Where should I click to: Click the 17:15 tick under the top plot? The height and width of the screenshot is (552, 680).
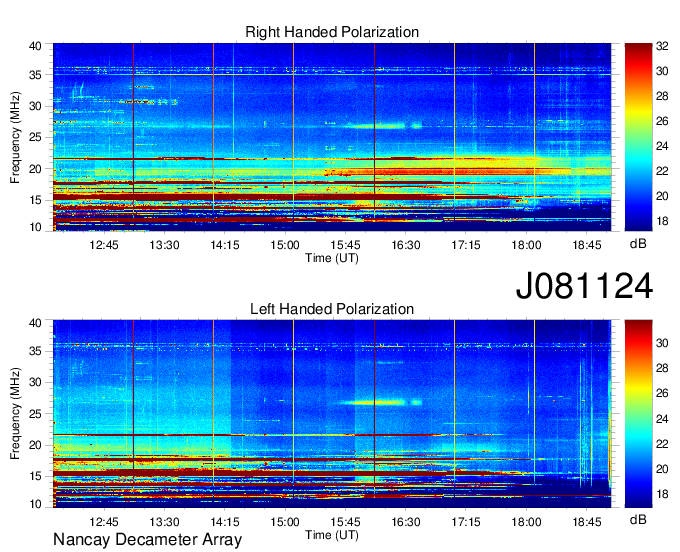[466, 245]
